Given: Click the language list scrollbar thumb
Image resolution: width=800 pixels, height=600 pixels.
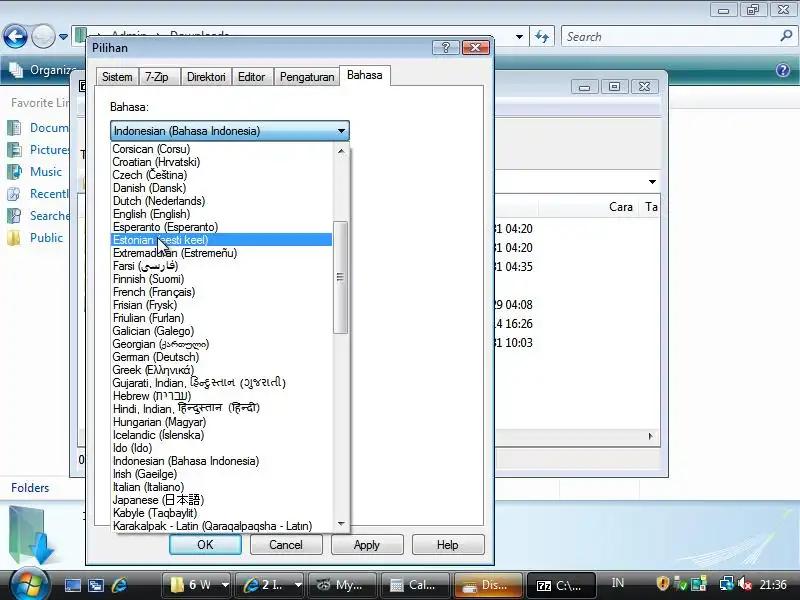Looking at the screenshot, I should pos(340,278).
